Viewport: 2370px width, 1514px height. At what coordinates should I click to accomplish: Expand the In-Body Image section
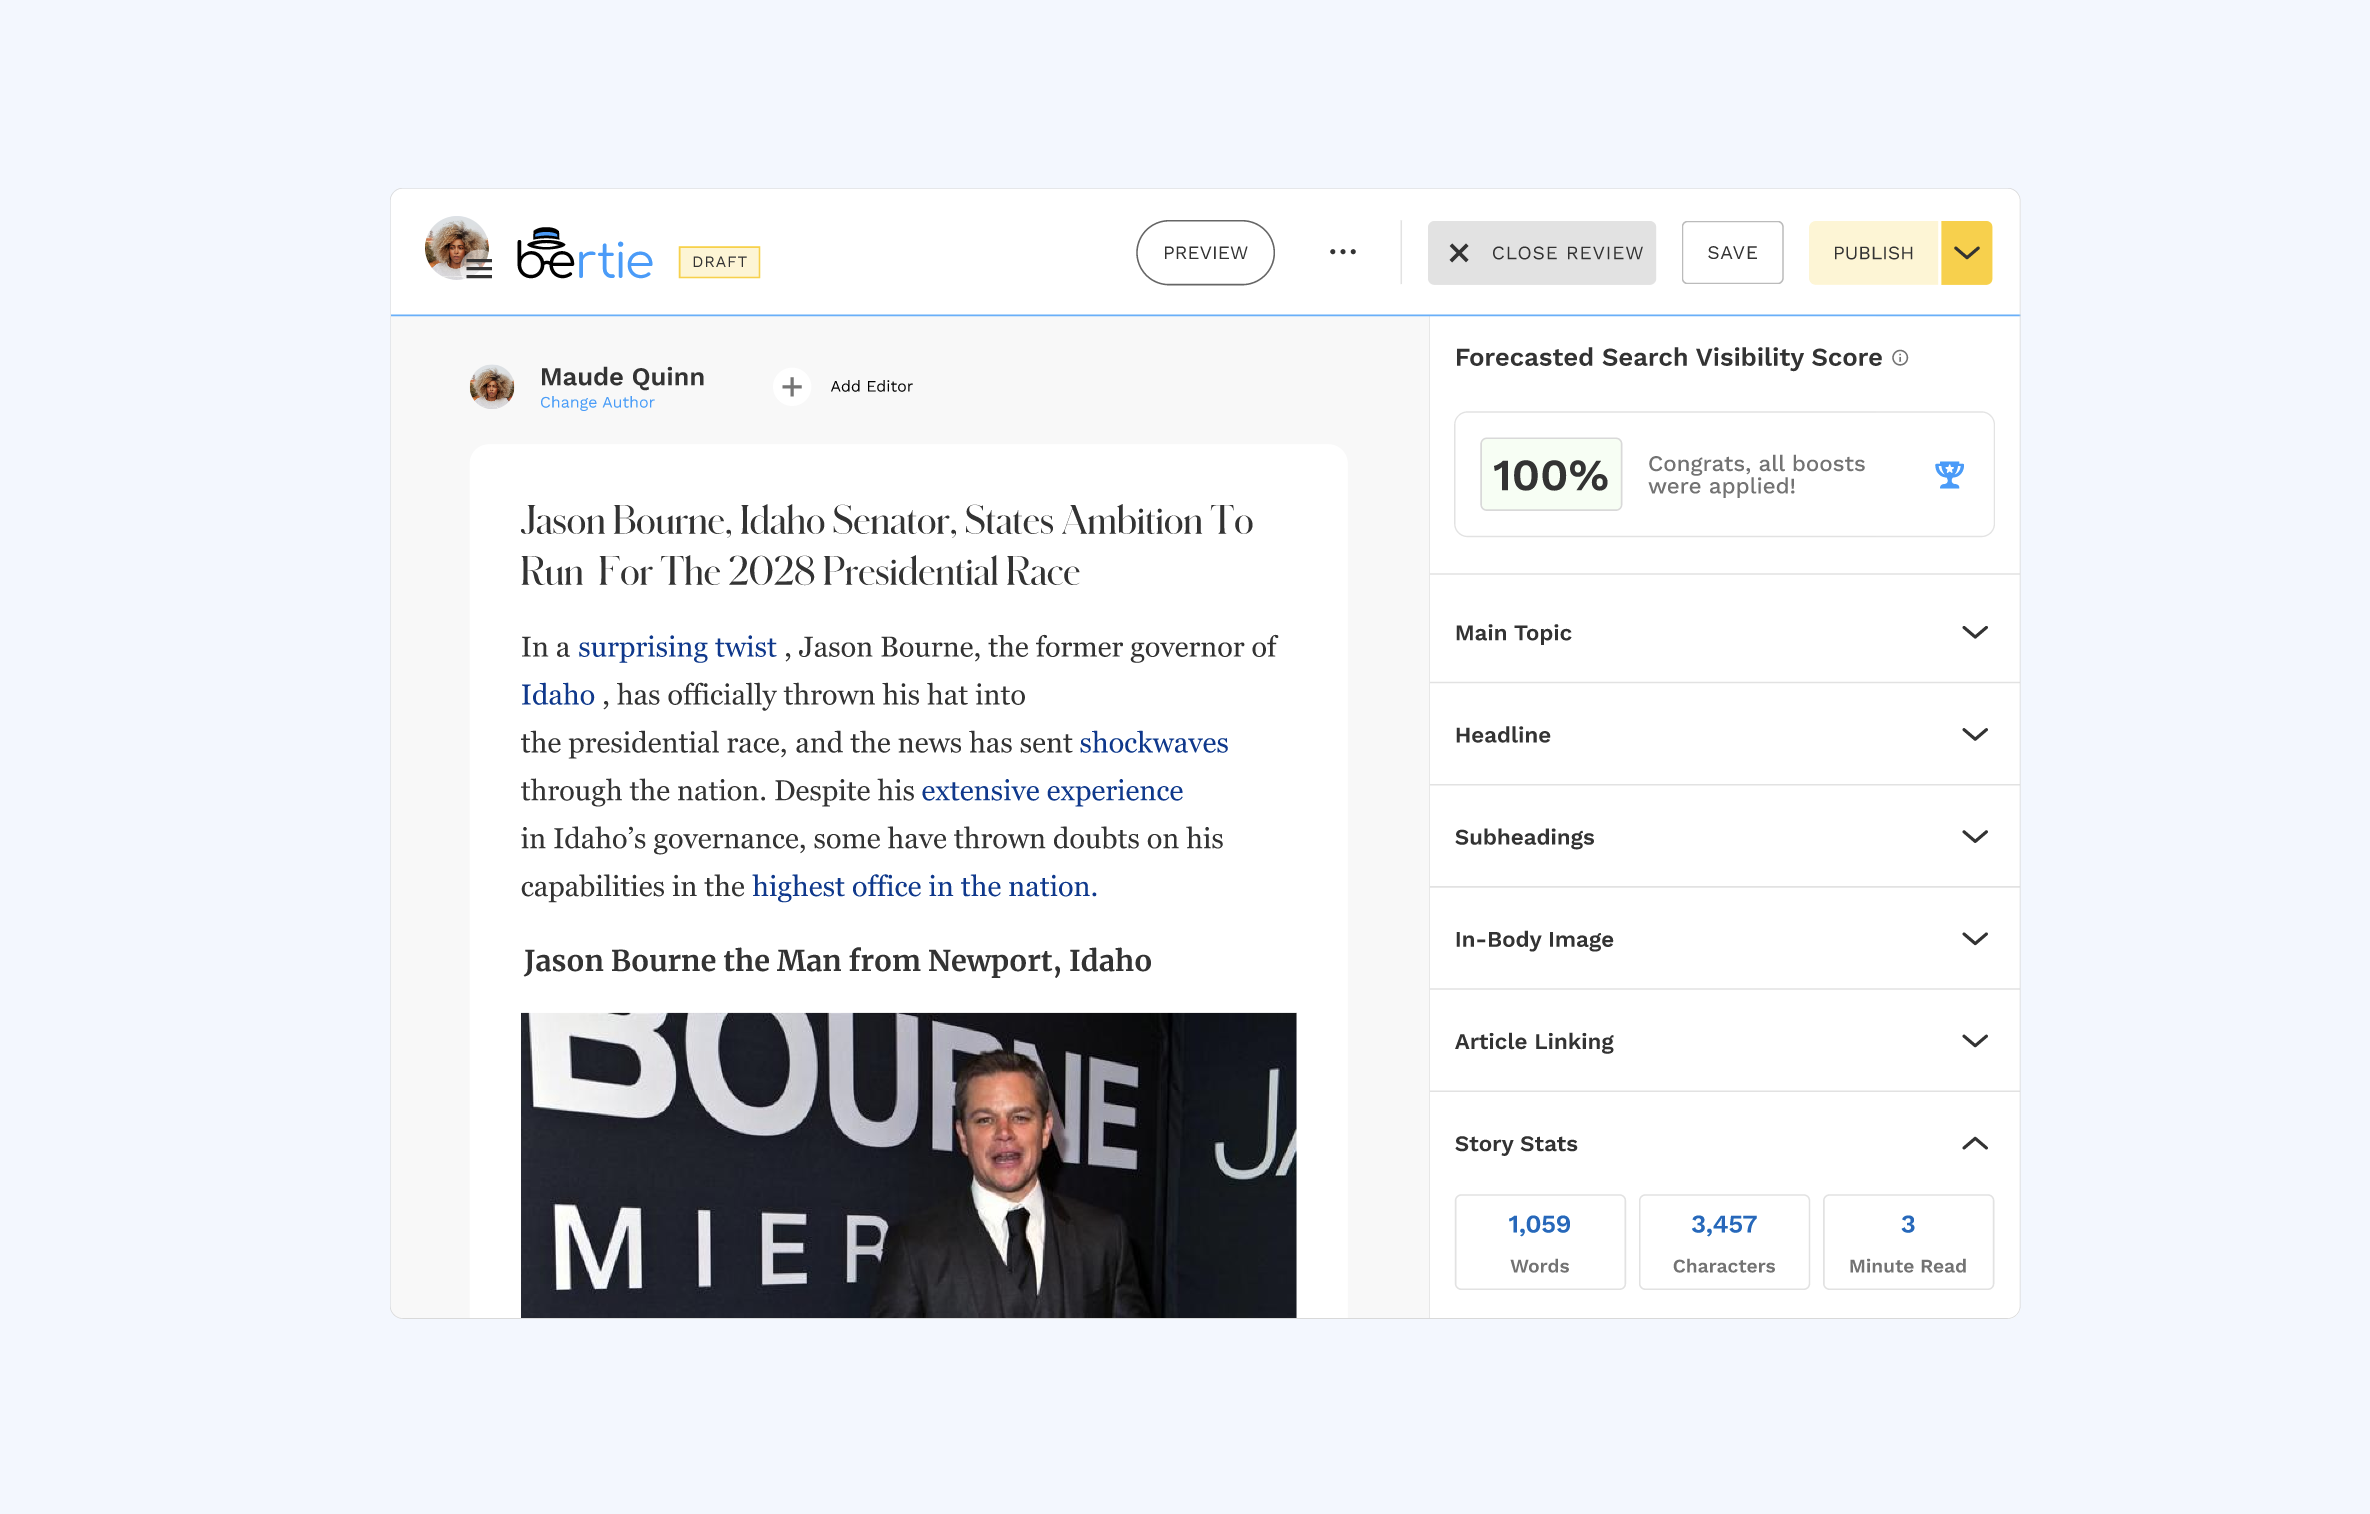point(1974,938)
